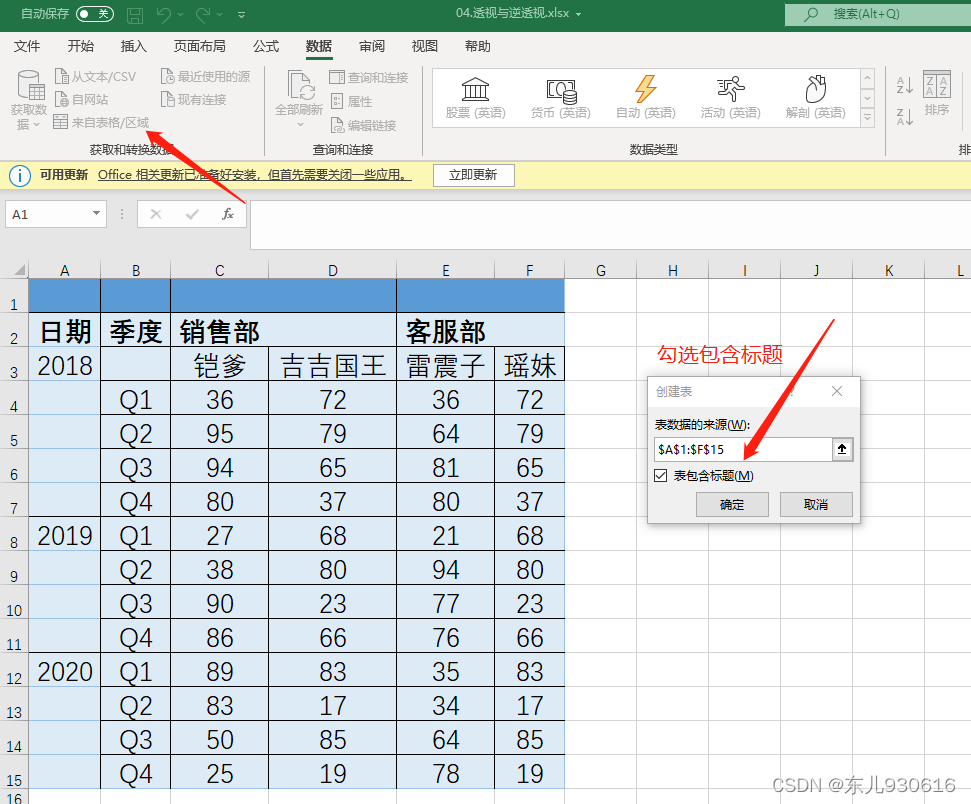The width and height of the screenshot is (971, 804).
Task: Select 货币 (英语) data type
Action: tap(561, 98)
